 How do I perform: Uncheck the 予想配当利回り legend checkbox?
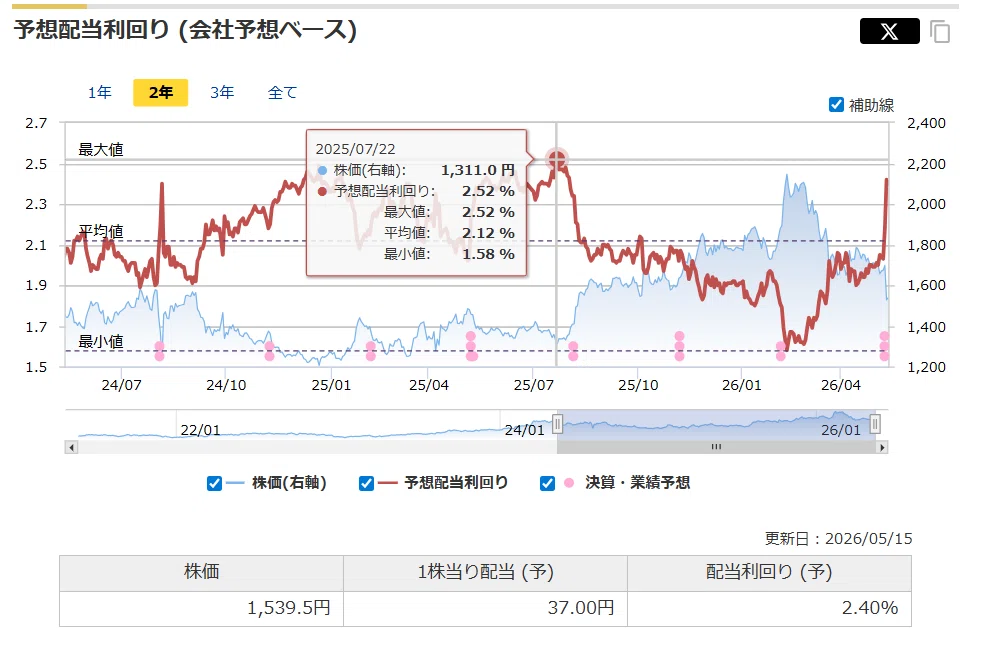click(366, 483)
